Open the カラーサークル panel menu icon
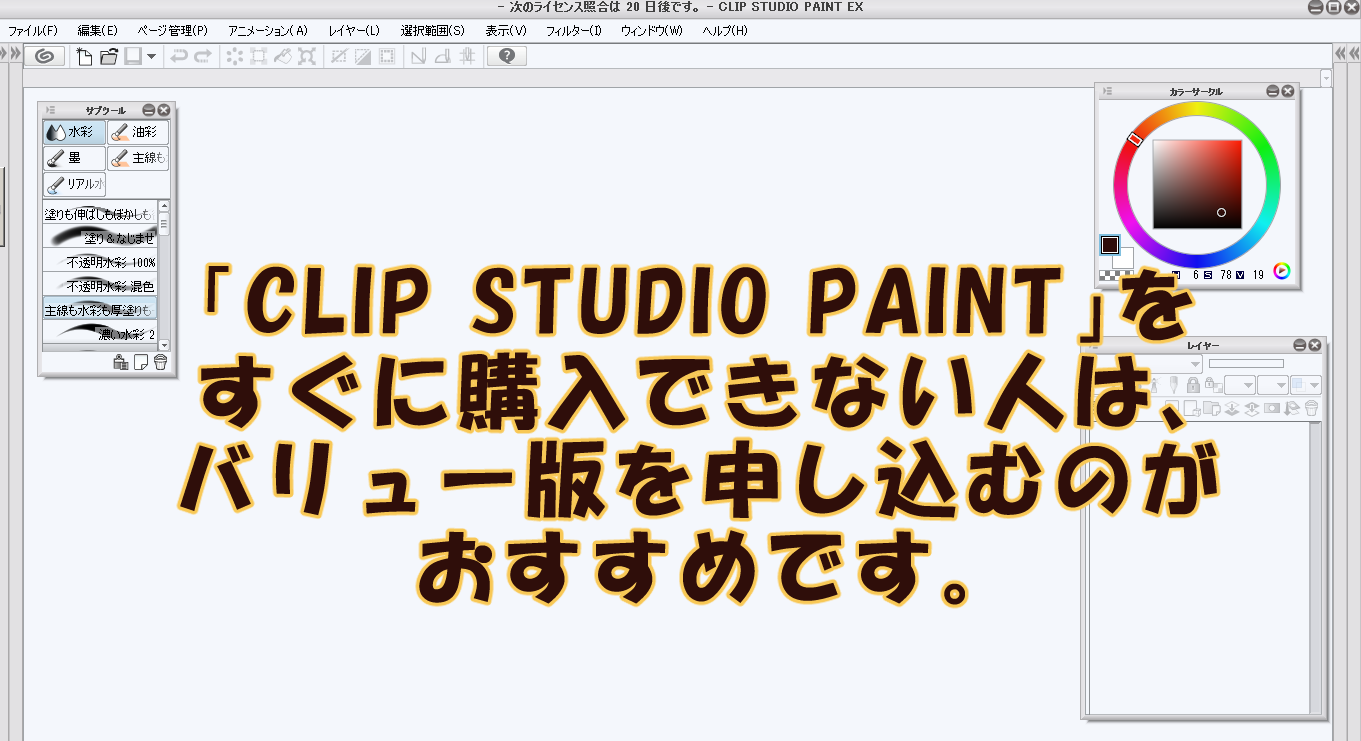This screenshot has height=741, width=1361. tap(1108, 91)
